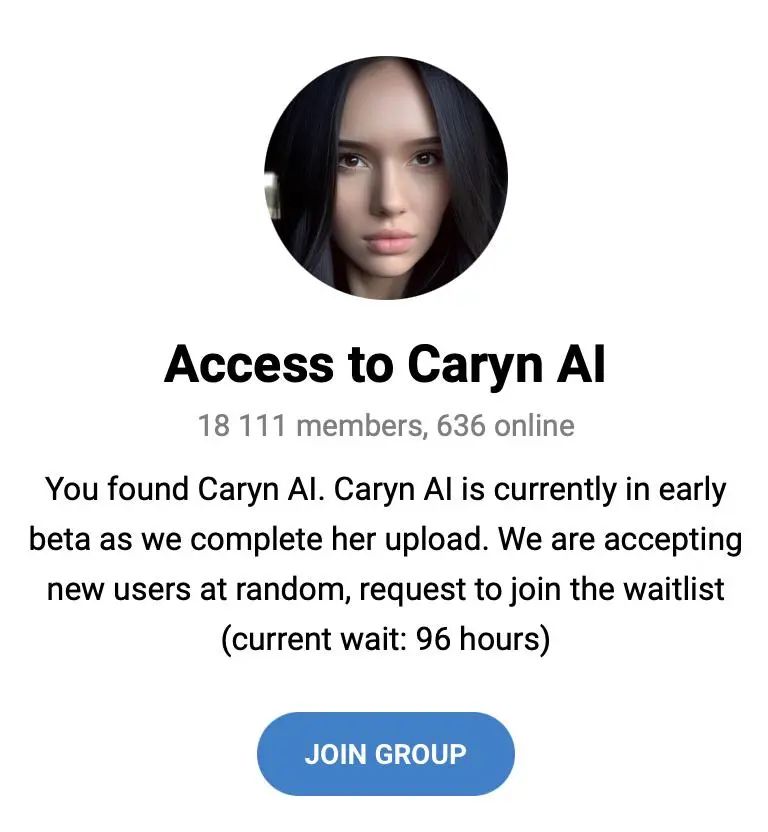The width and height of the screenshot is (768, 832).
Task: Click the '636 online' status text
Action: point(505,426)
